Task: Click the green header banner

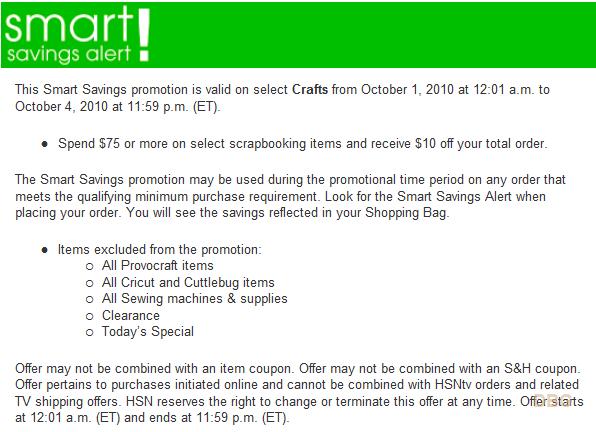Action: pyautogui.click(x=298, y=35)
